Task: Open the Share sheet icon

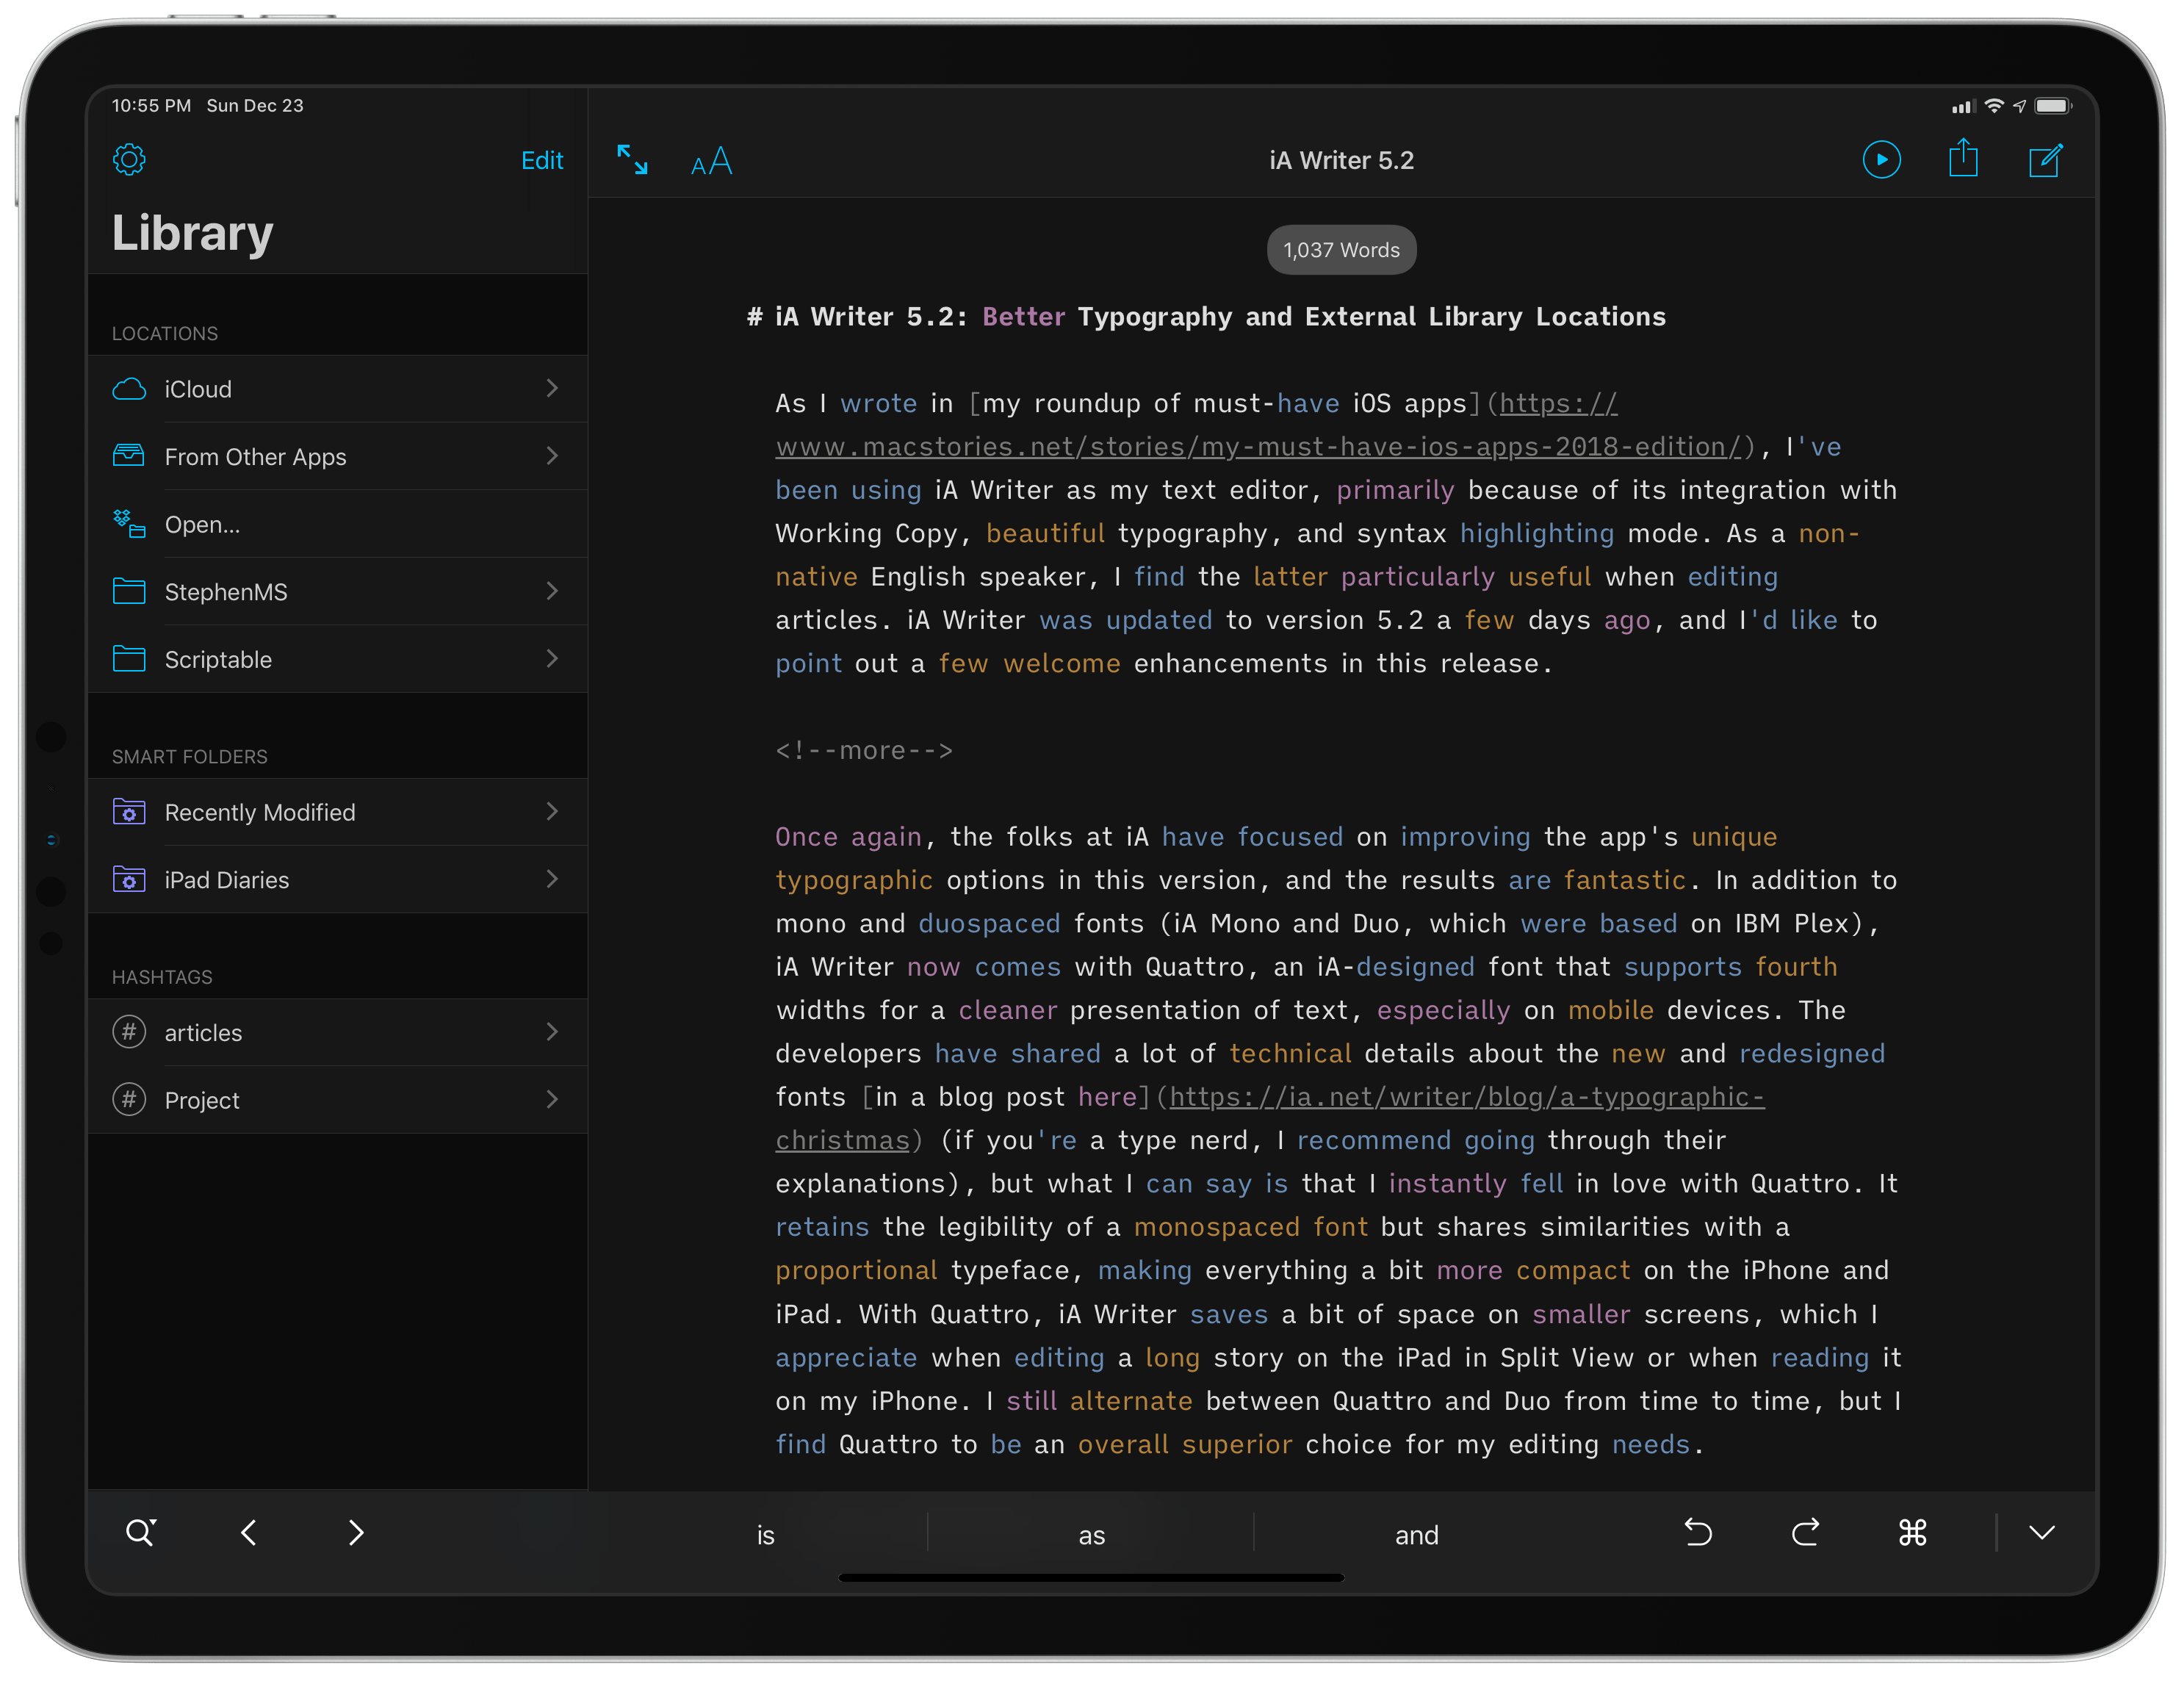Action: [x=1965, y=161]
